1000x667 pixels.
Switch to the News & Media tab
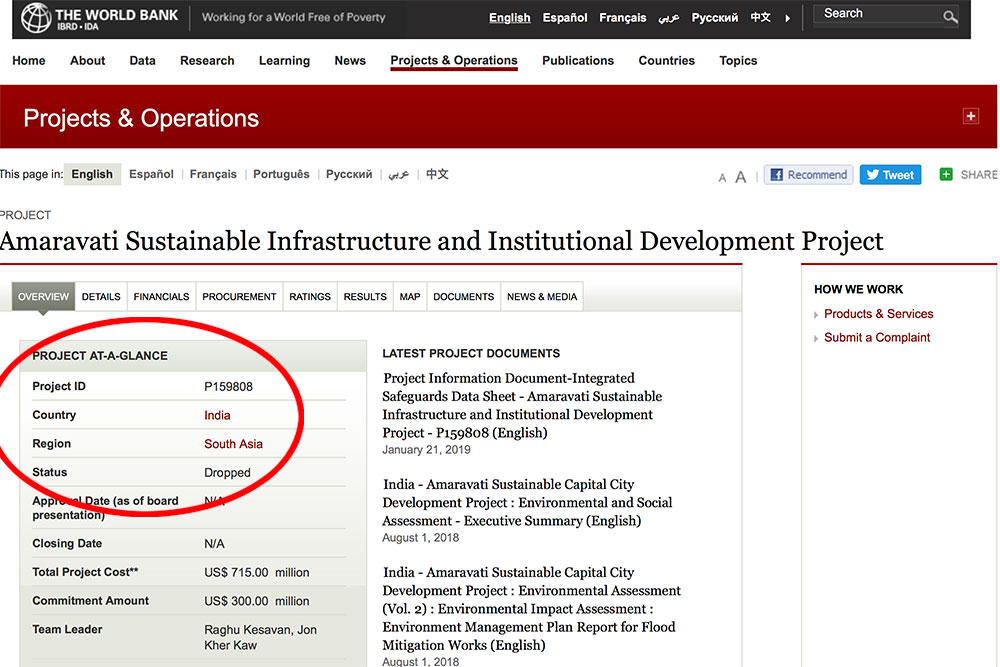[x=542, y=297]
